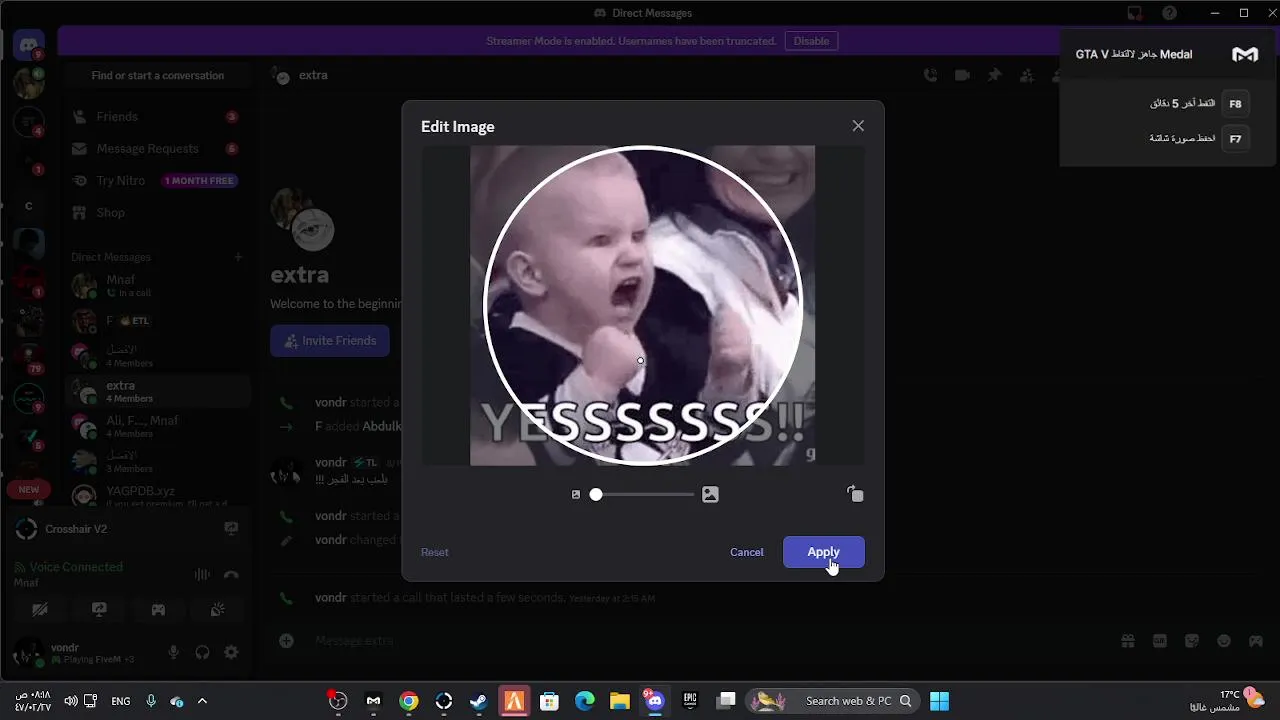Open the gift Nitro icon
This screenshot has height=720, width=1280.
(x=1128, y=640)
